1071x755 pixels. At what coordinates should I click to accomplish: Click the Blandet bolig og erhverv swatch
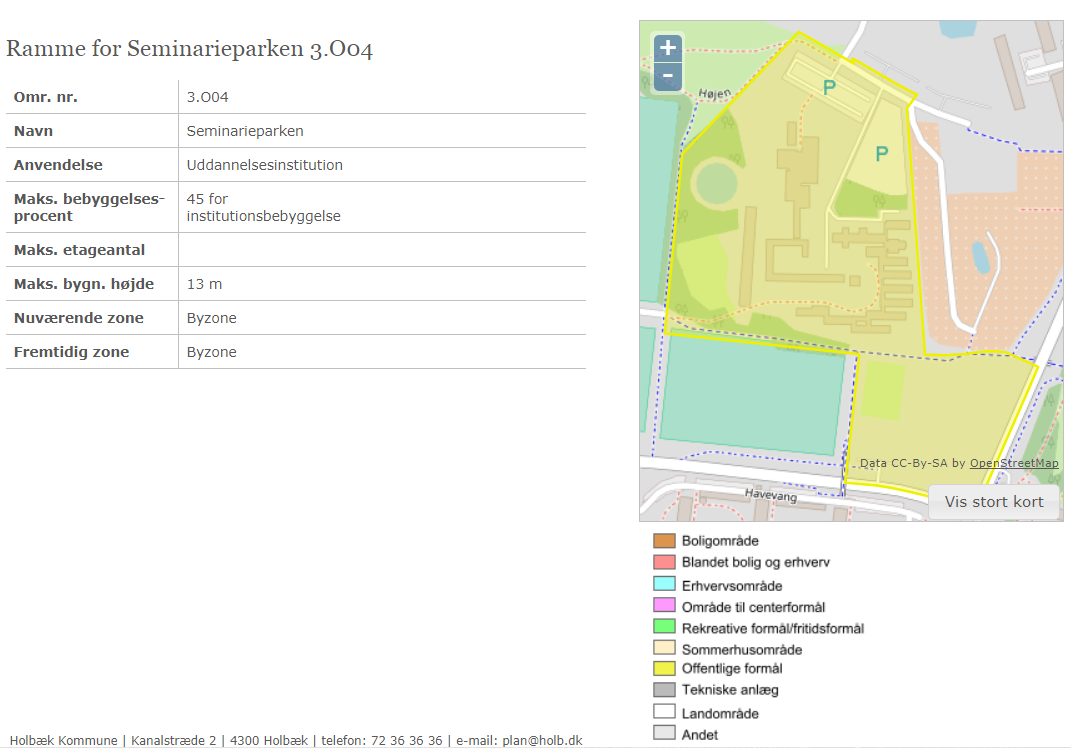665,562
